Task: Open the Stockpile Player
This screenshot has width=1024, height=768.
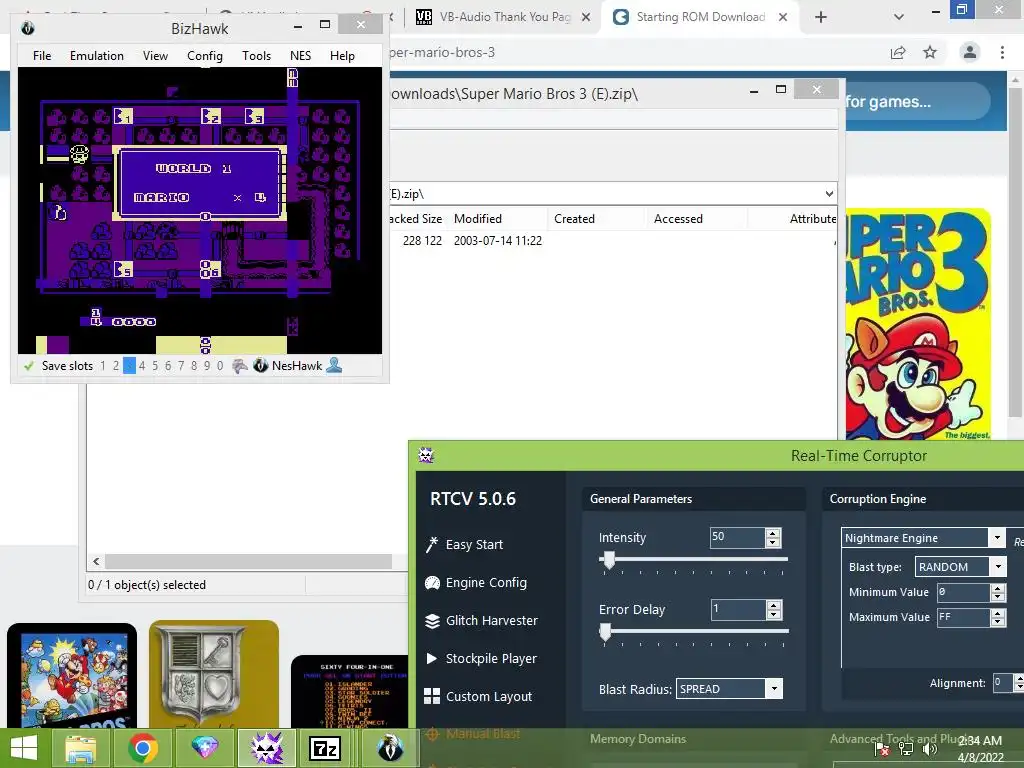Action: tap(481, 658)
